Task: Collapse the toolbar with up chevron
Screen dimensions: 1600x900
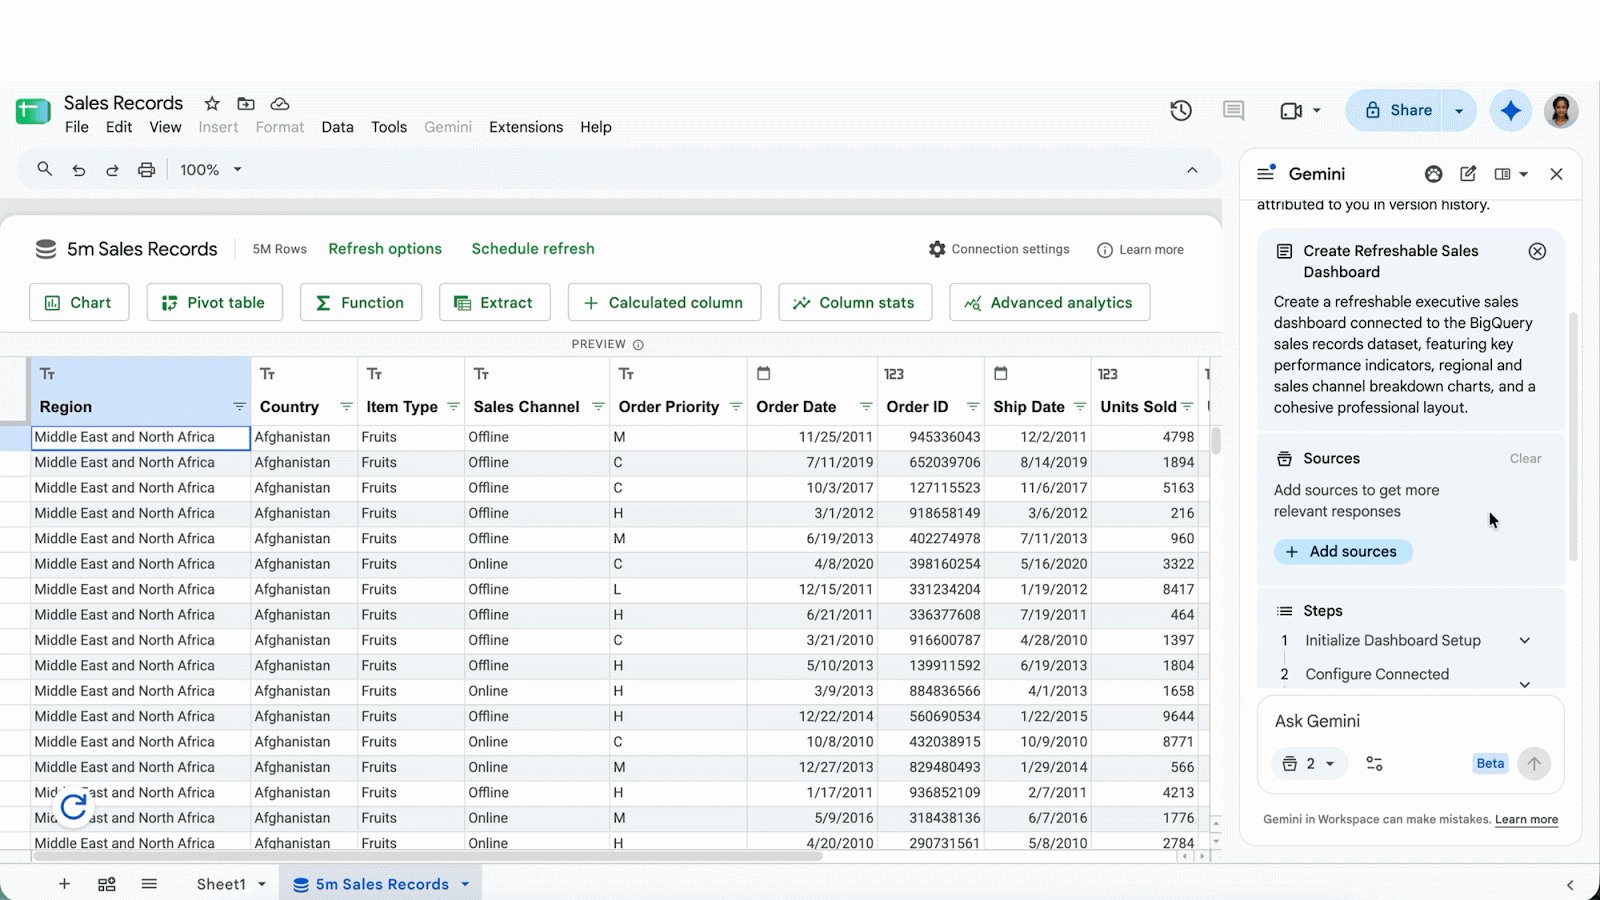Action: coord(1192,170)
